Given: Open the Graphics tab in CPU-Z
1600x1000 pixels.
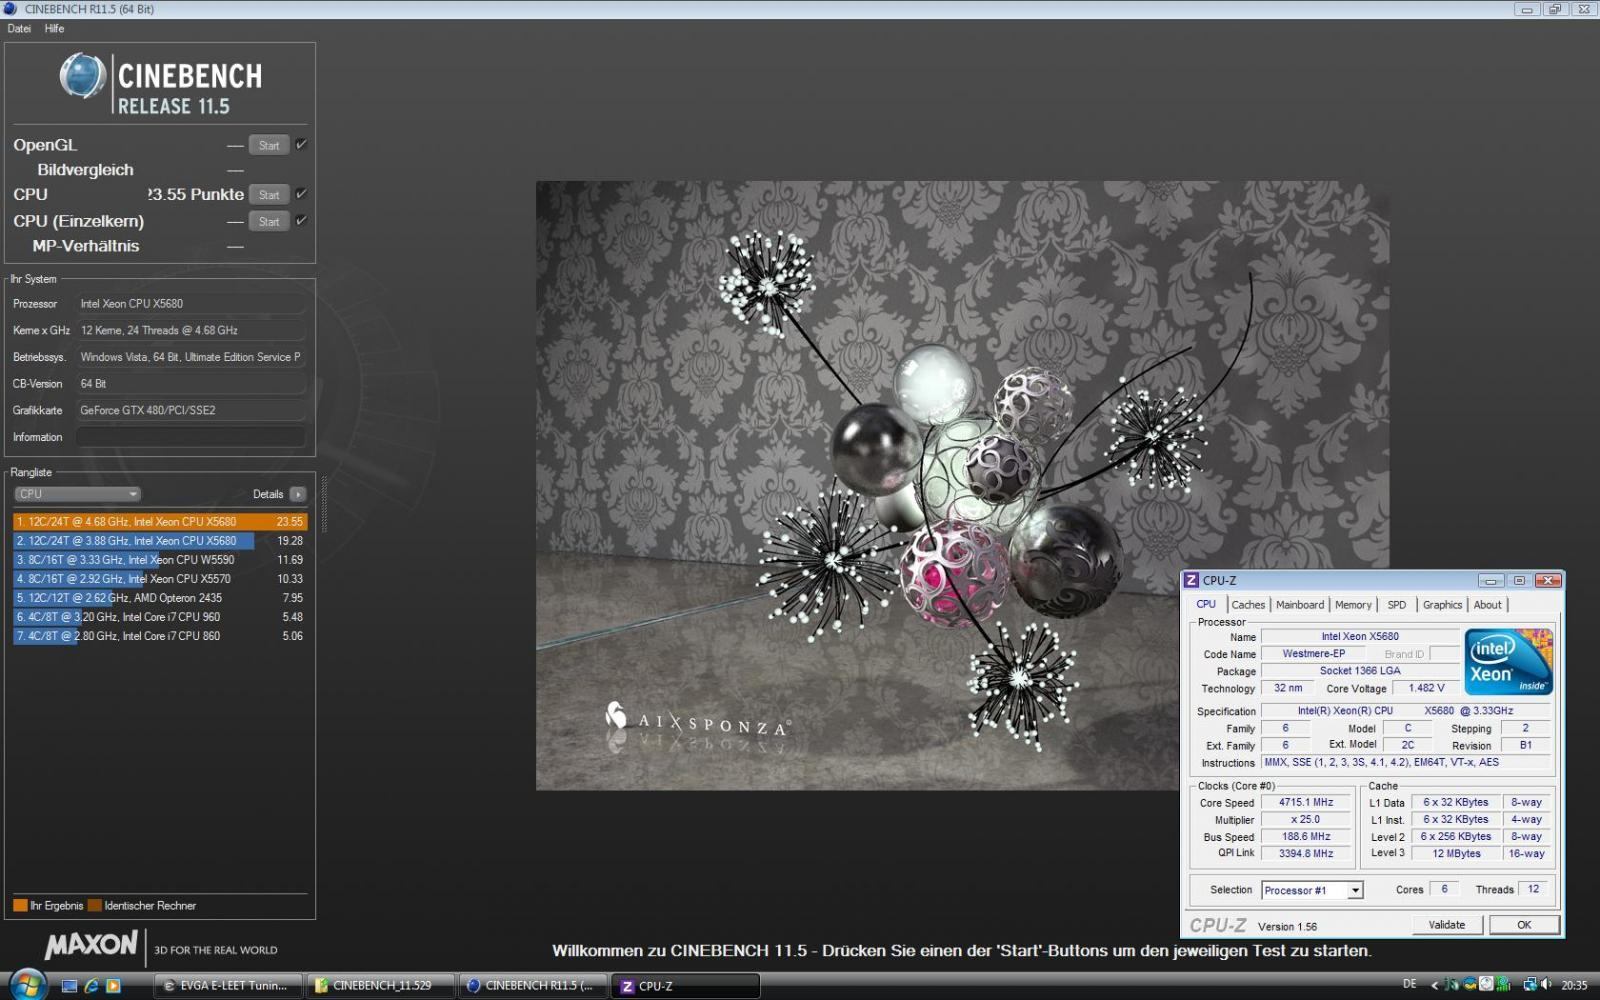Looking at the screenshot, I should pyautogui.click(x=1442, y=605).
